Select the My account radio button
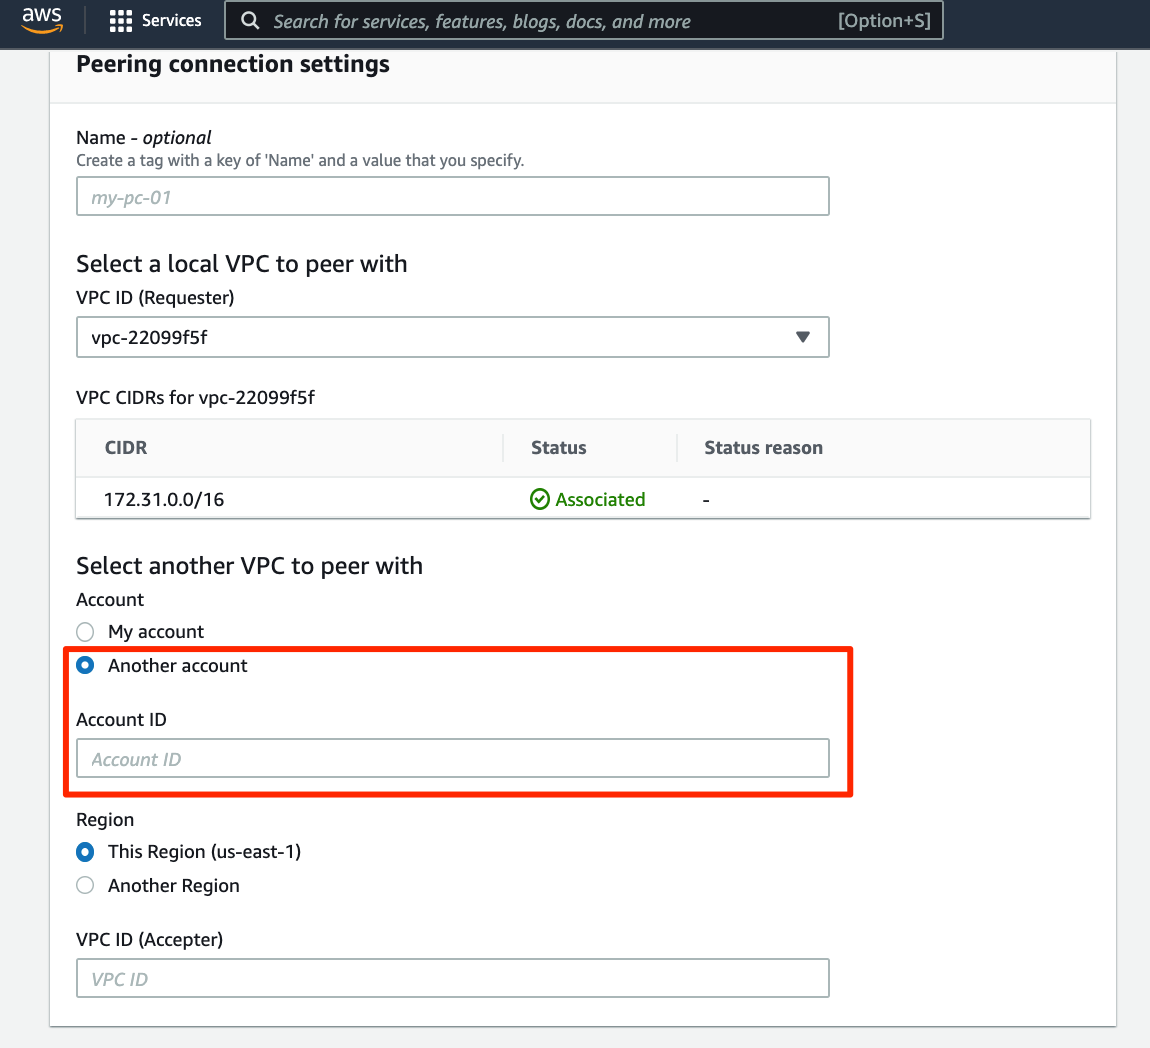The width and height of the screenshot is (1150, 1048). (85, 631)
